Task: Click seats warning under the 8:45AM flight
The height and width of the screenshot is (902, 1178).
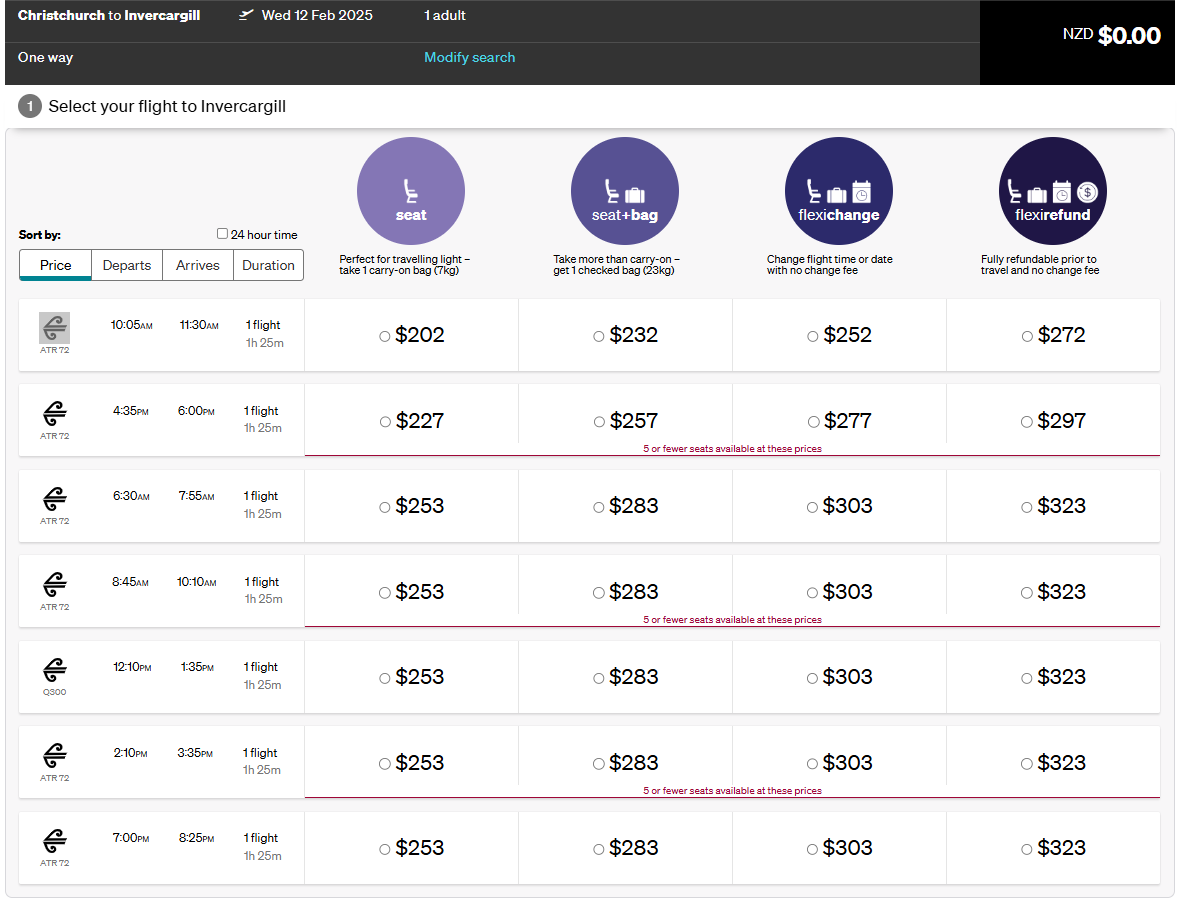Action: pos(732,620)
